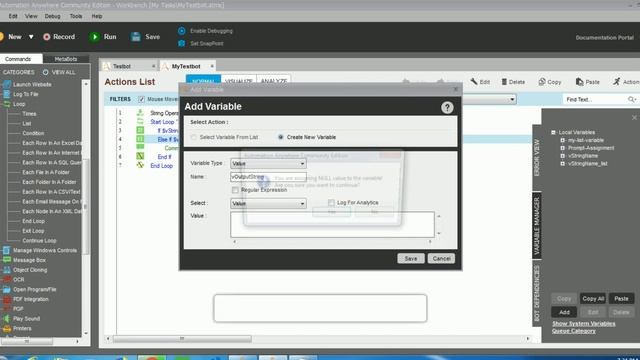The image size is (640, 360).
Task: Click the Printers command icon
Action: pos(7,329)
